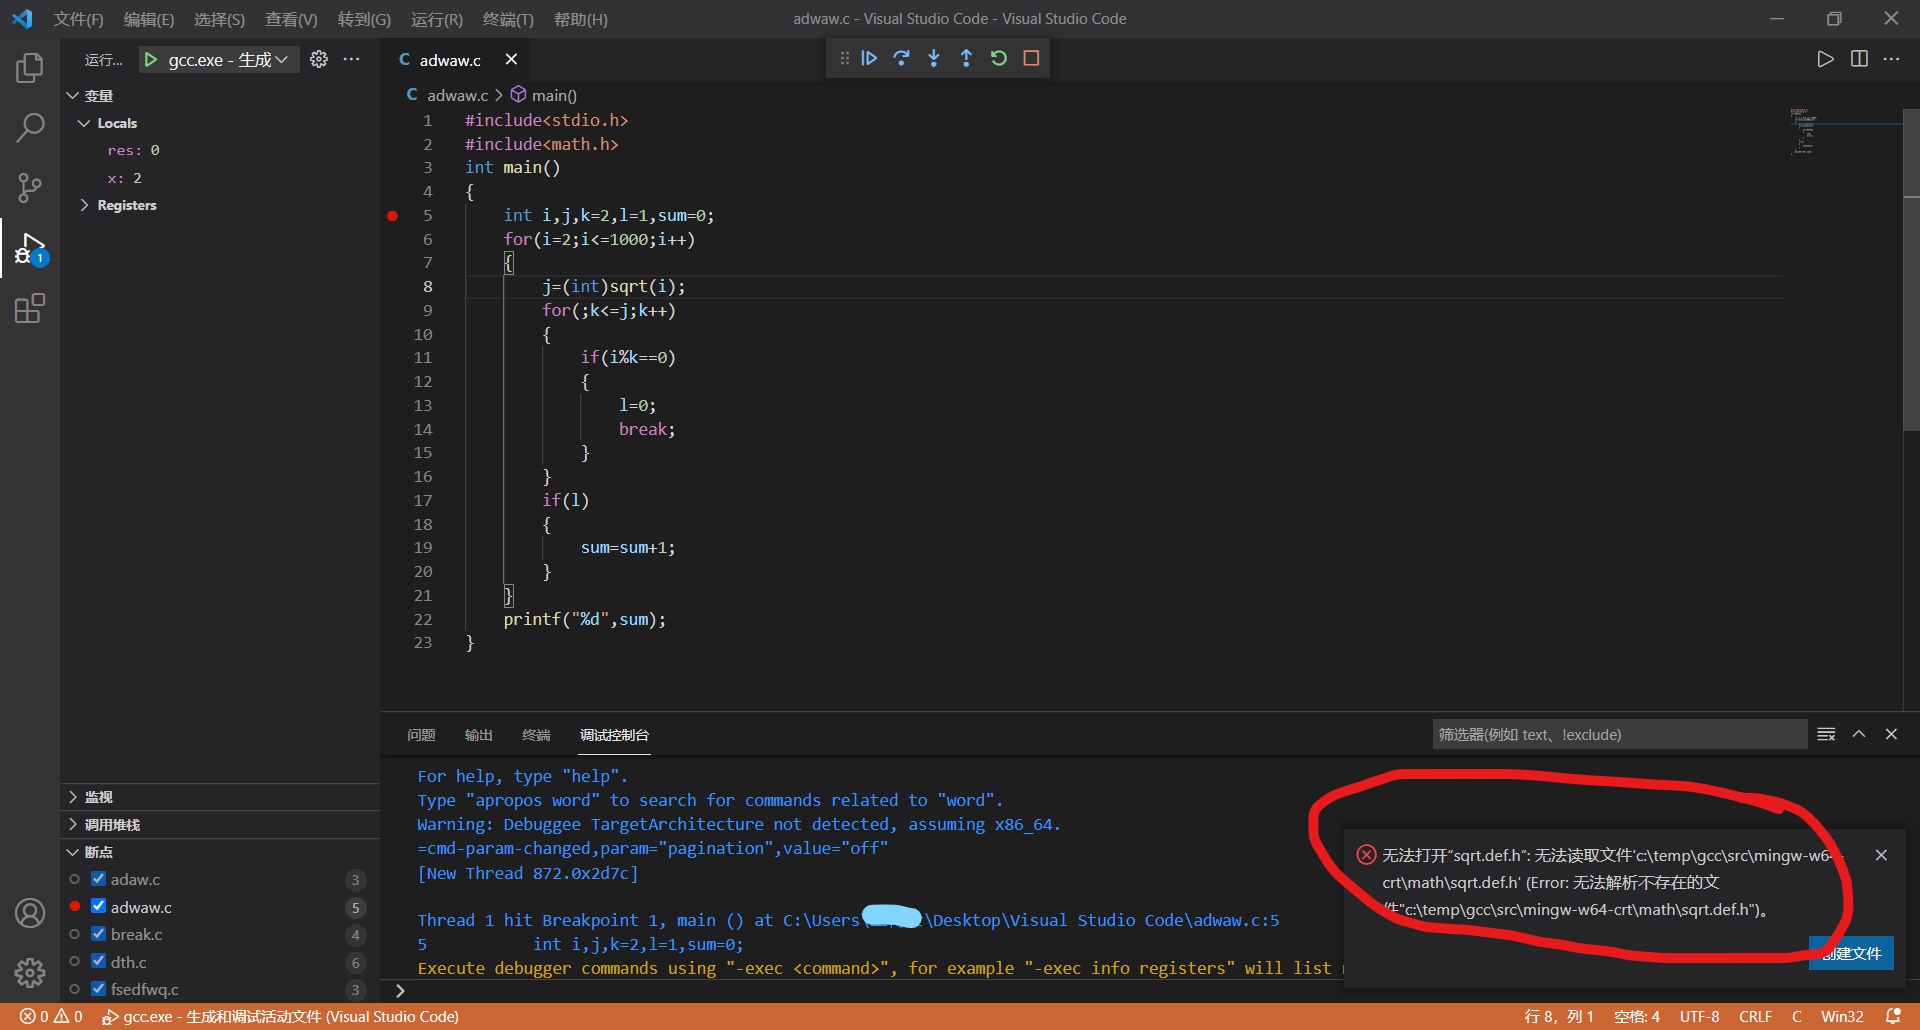Screen dimensions: 1920x1030
Task: Change line endings via CRLF status item
Action: pyautogui.click(x=1755, y=1016)
